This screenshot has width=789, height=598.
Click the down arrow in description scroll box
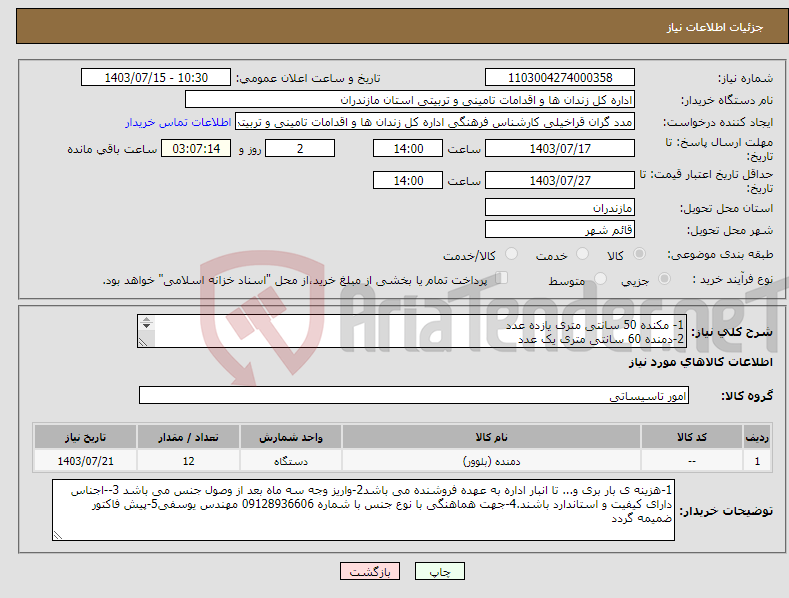pyautogui.click(x=146, y=326)
